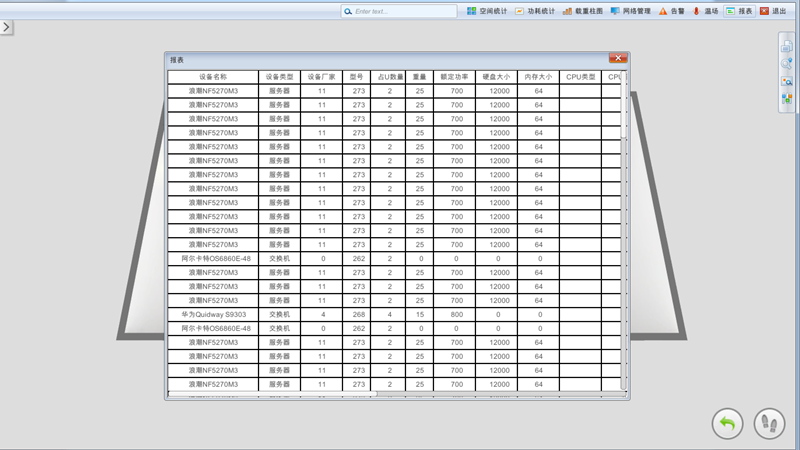Select the 华为Quidway S9303 table row

tap(213, 314)
